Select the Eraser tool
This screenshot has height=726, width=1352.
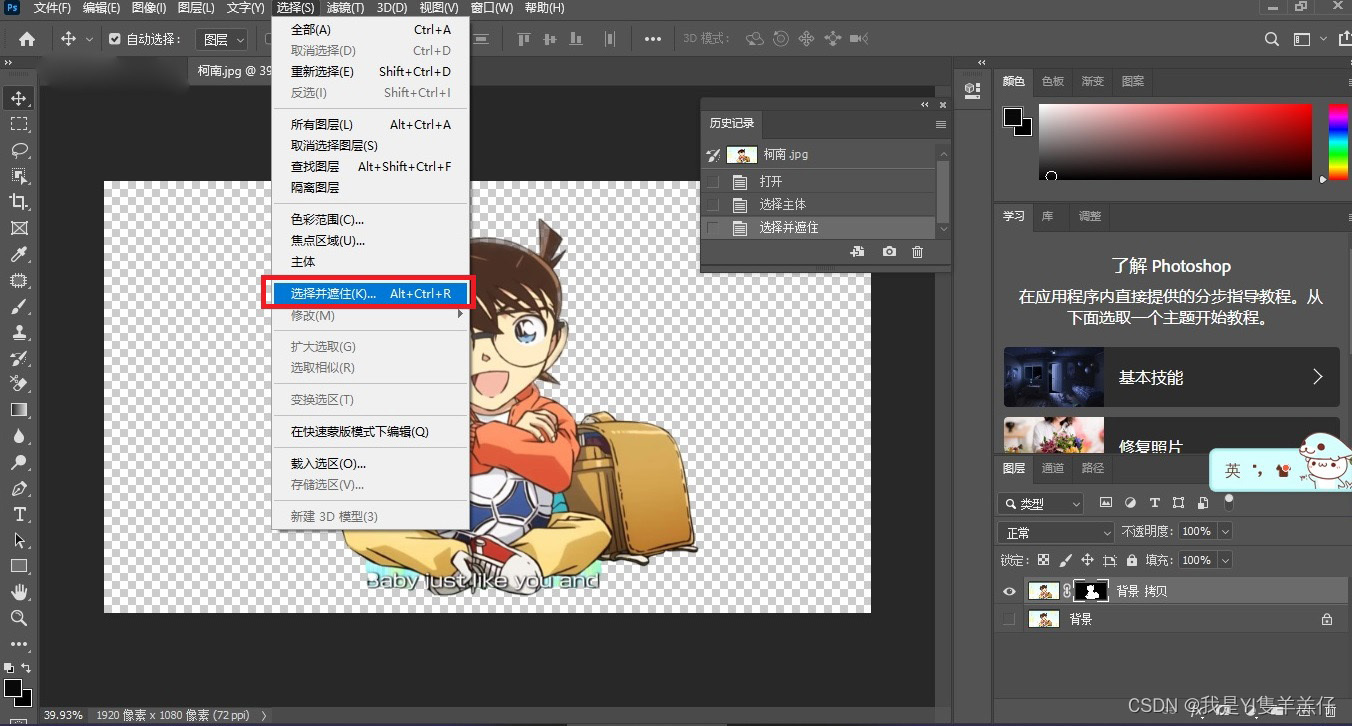click(x=19, y=384)
